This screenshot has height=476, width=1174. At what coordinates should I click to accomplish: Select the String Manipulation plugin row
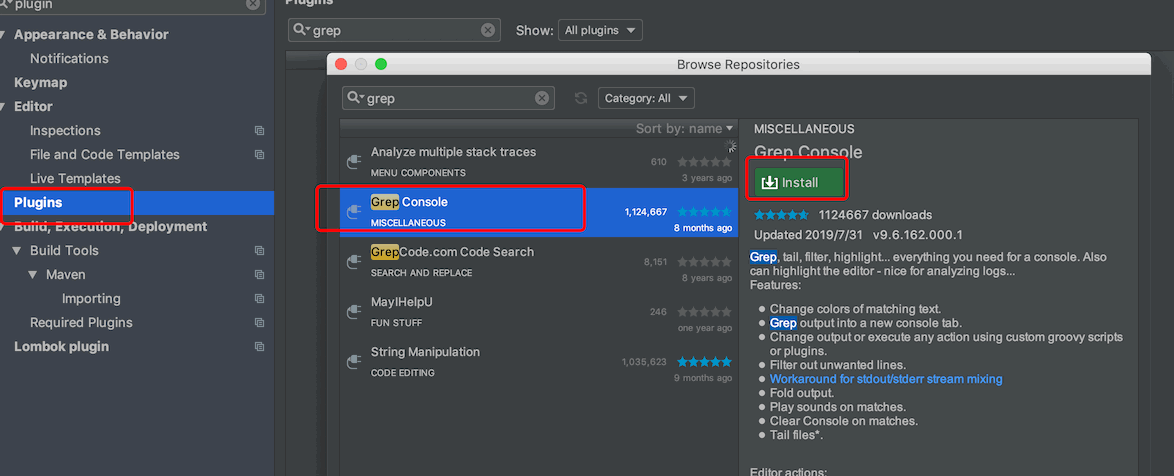(x=539, y=362)
